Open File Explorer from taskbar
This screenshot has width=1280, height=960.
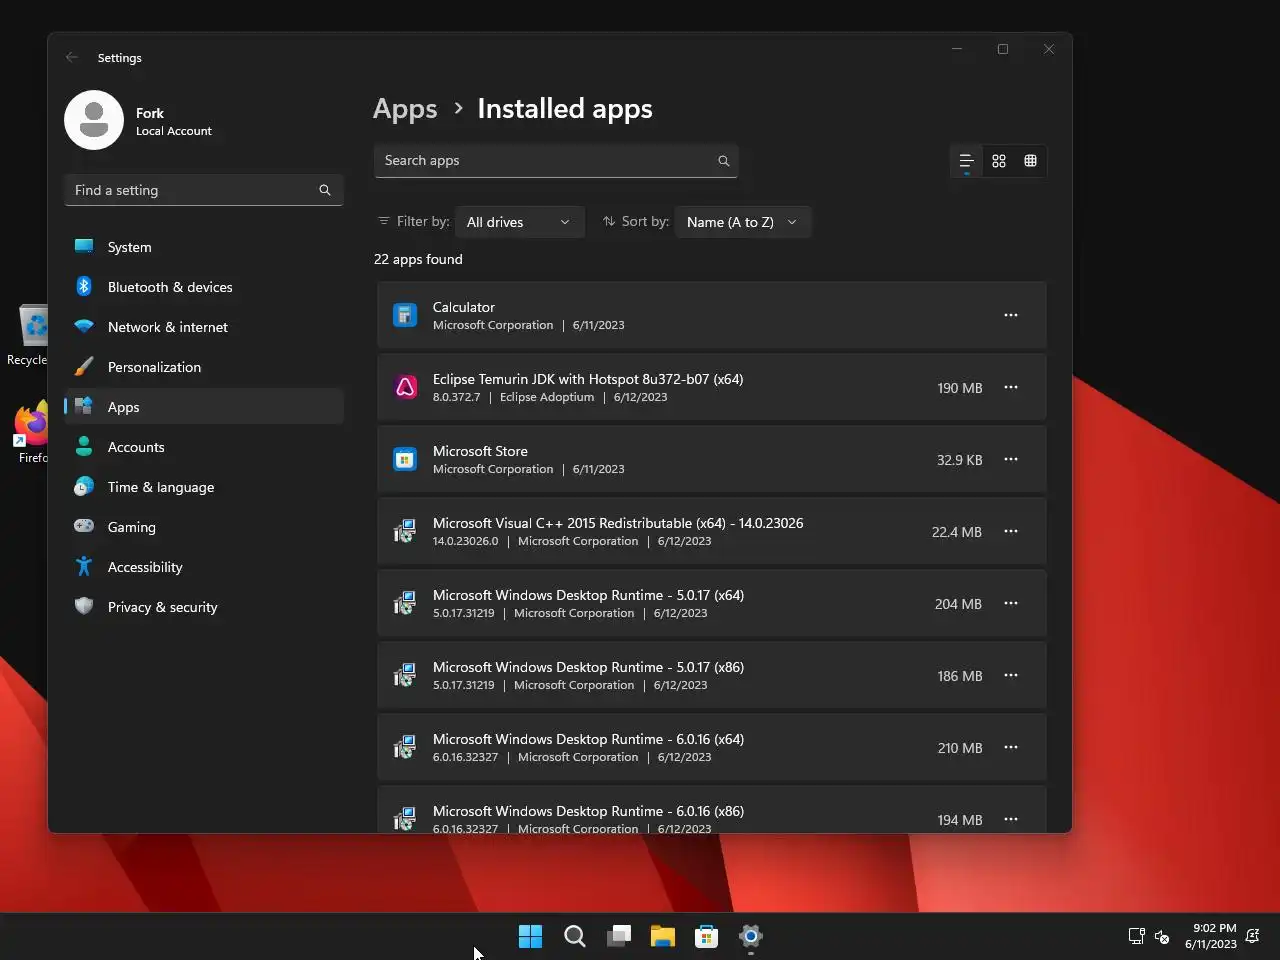[663, 936]
